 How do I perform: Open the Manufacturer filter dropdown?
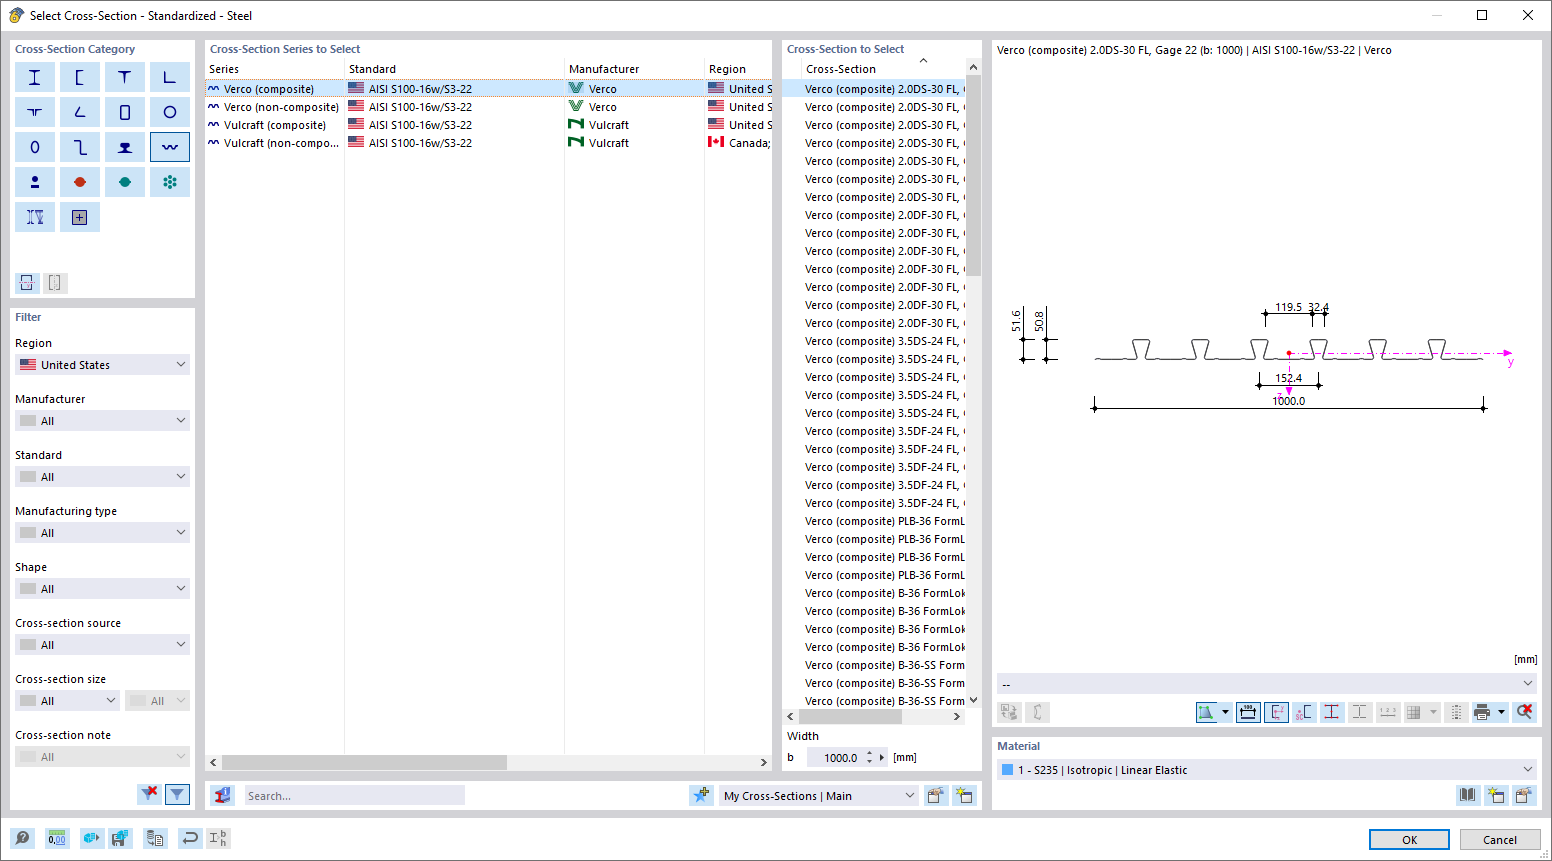click(x=102, y=421)
